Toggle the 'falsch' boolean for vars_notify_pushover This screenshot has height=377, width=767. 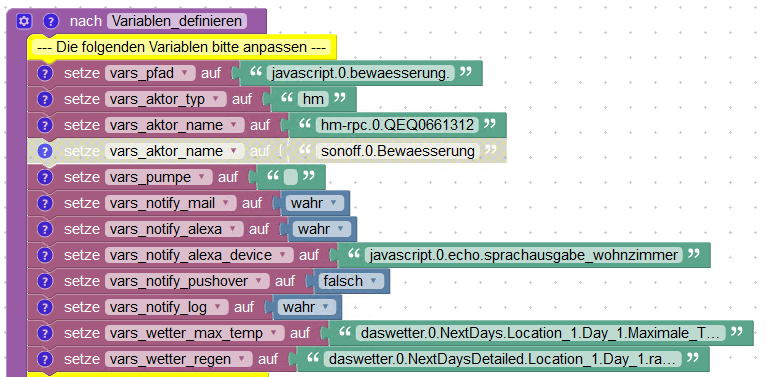[351, 281]
